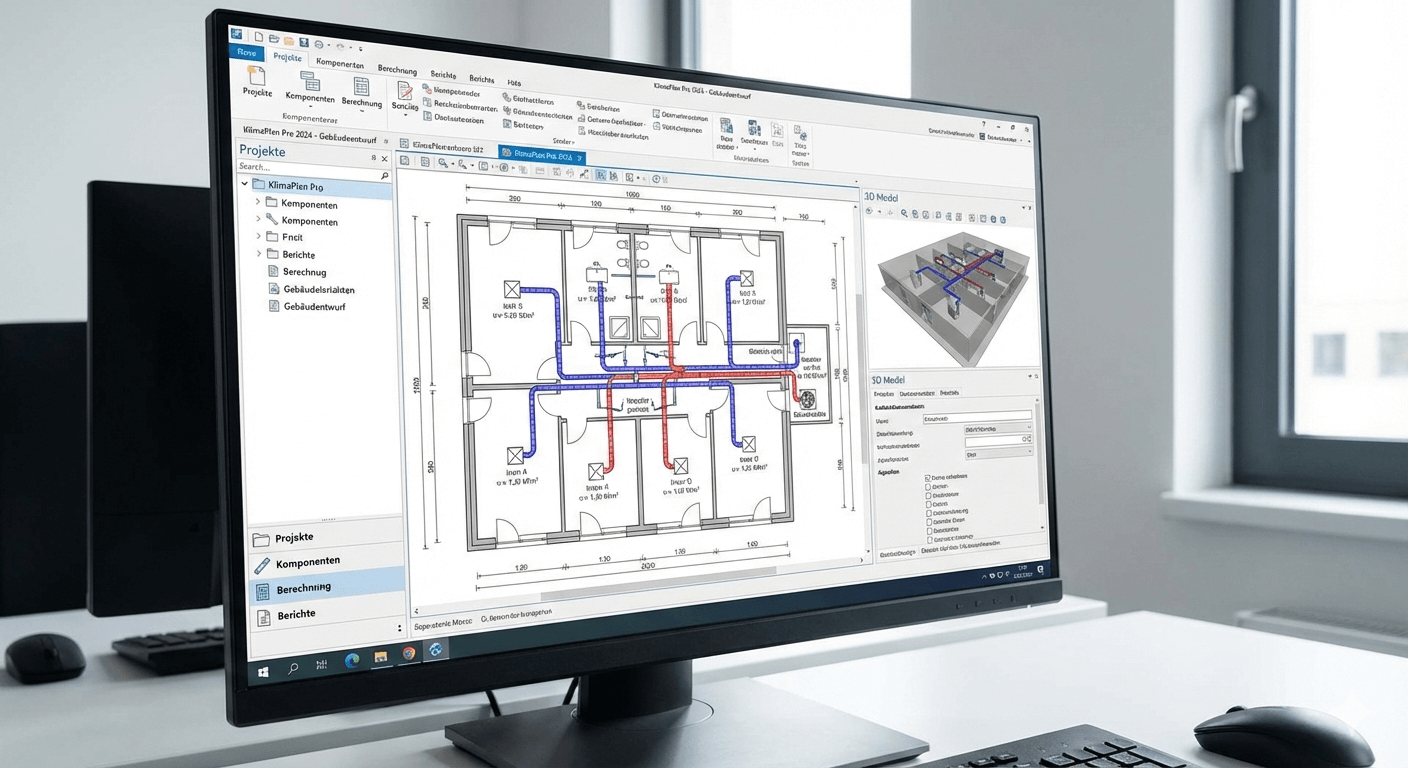This screenshot has height=768, width=1408.
Task: Click the save disk icon in quick access toolbar
Action: [x=302, y=43]
